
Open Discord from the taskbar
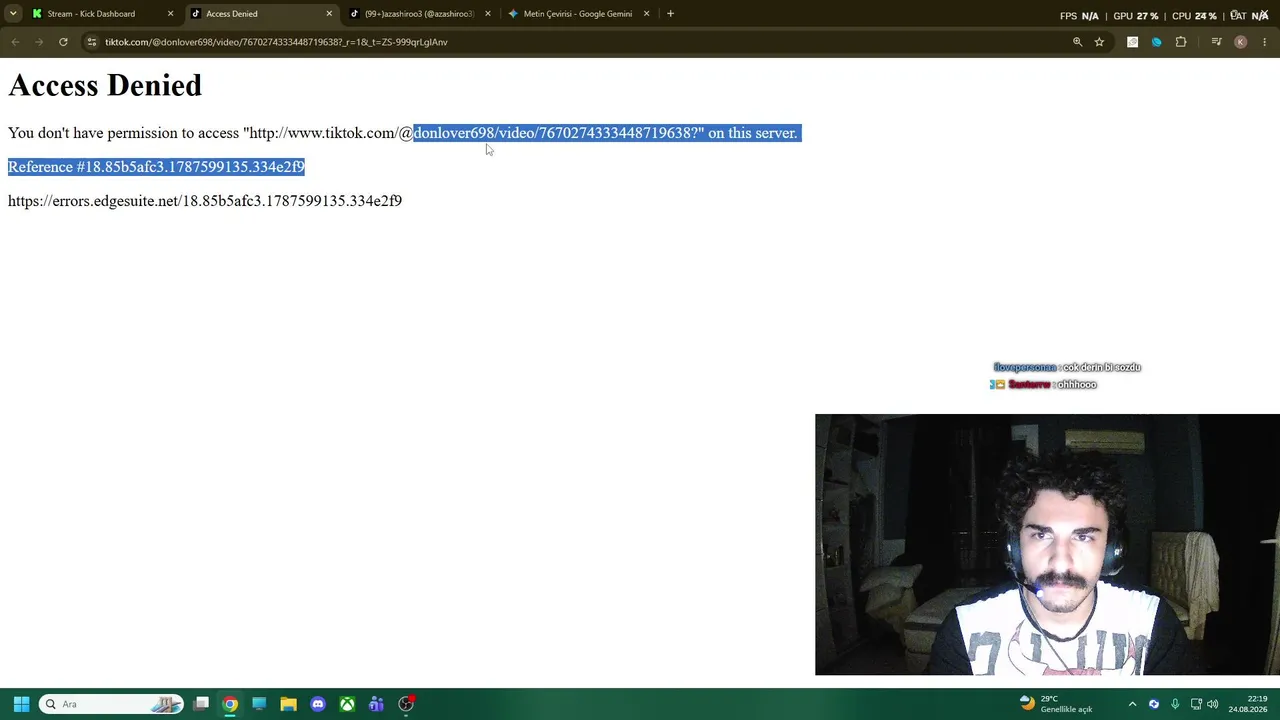pos(318,704)
